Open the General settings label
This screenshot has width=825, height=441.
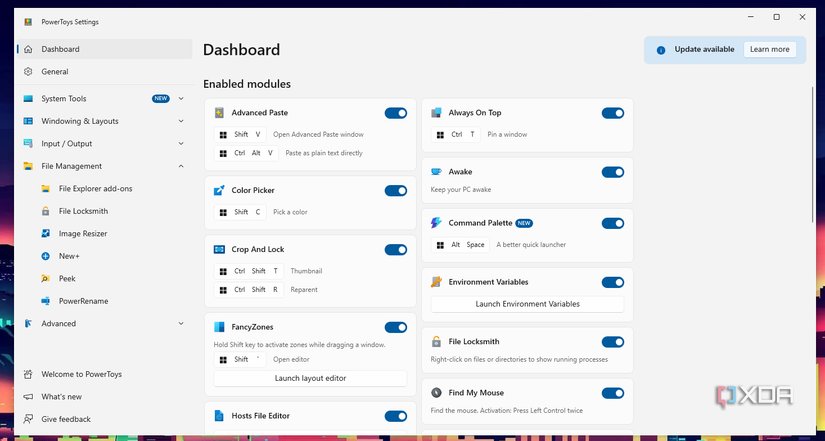pyautogui.click(x=55, y=72)
